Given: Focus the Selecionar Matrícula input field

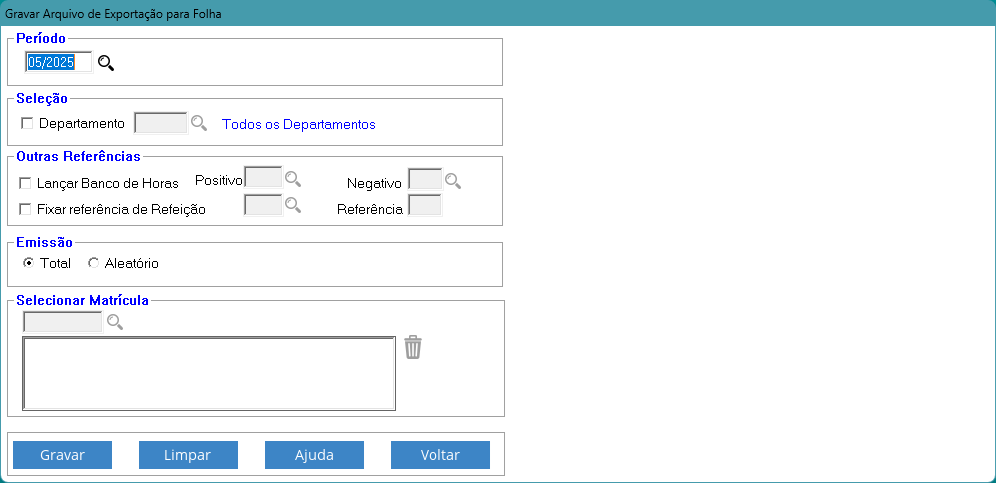Looking at the screenshot, I should pos(62,322).
